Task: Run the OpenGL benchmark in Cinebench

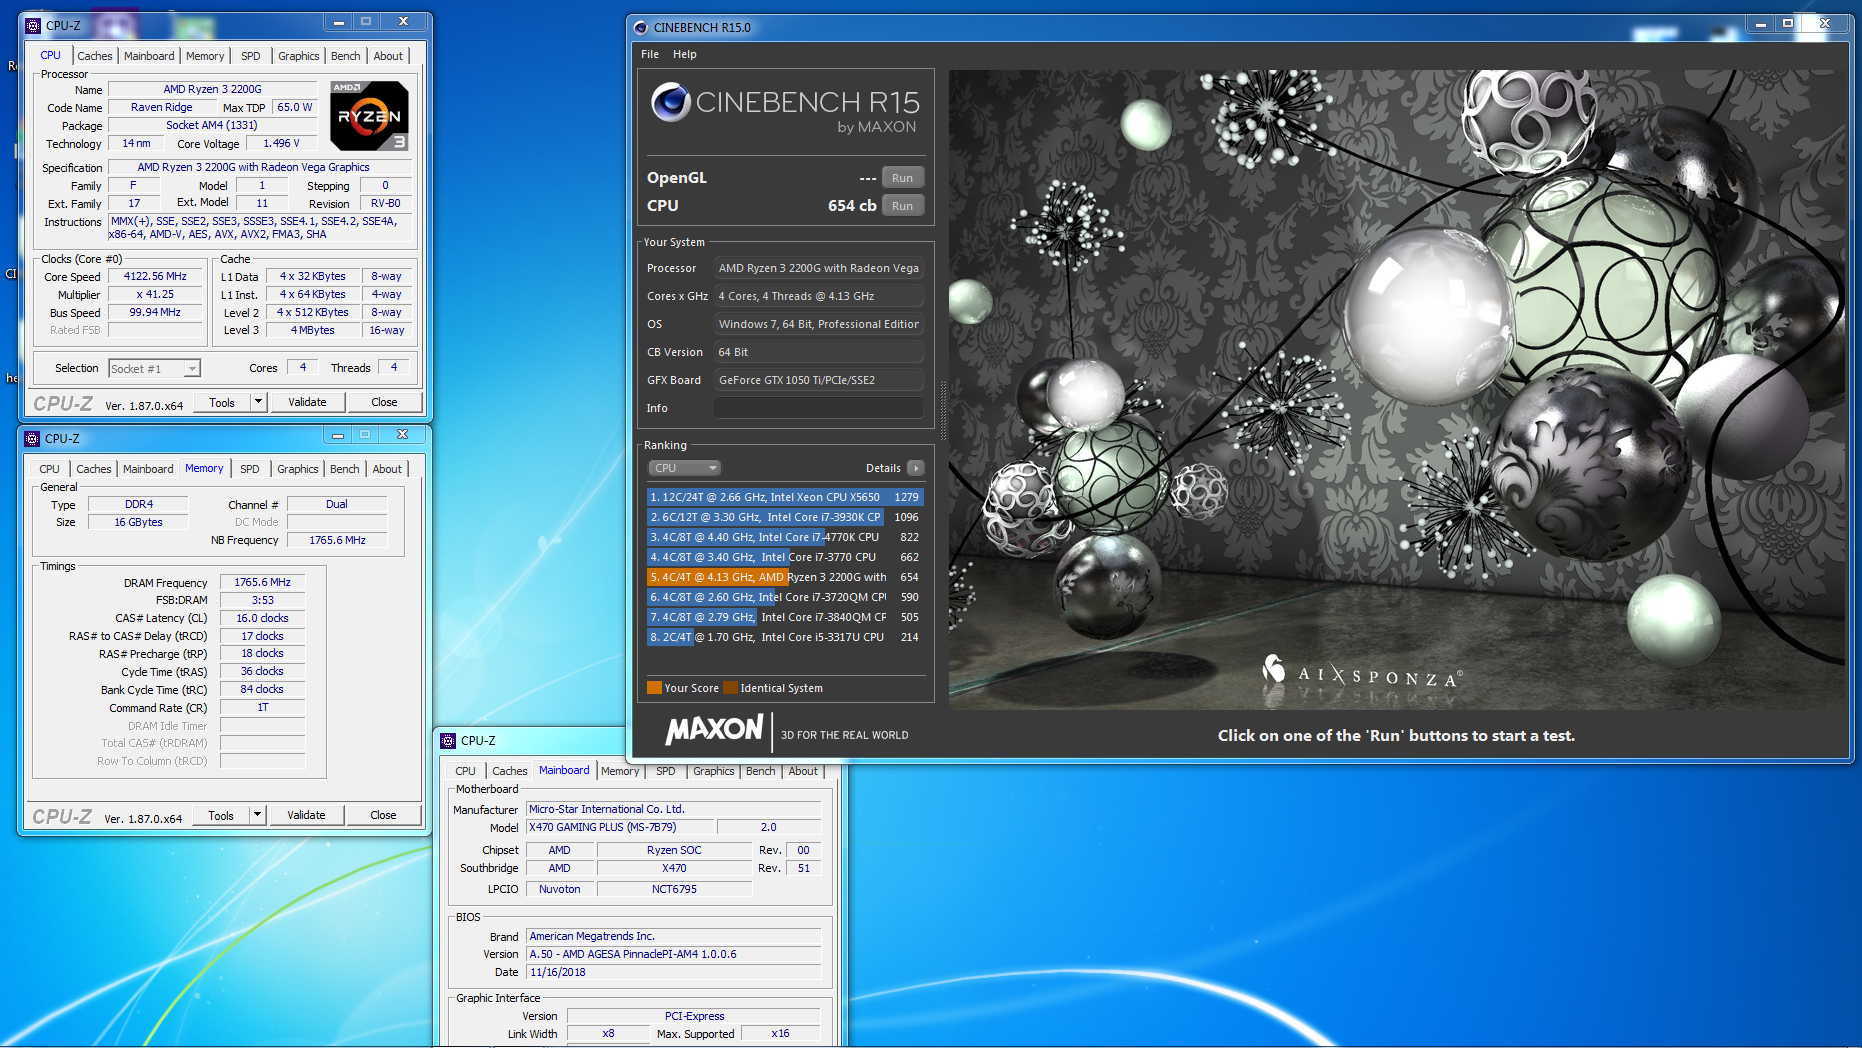Action: [902, 178]
